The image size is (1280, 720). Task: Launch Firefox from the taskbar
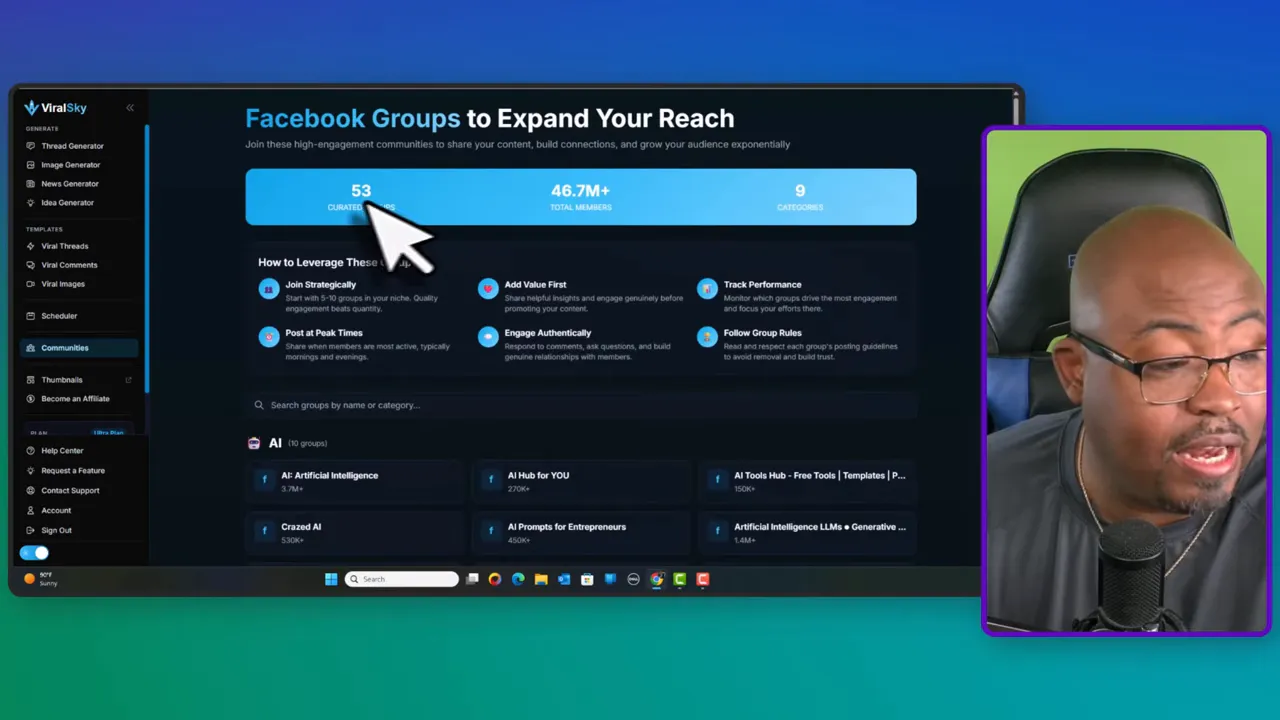pos(495,579)
